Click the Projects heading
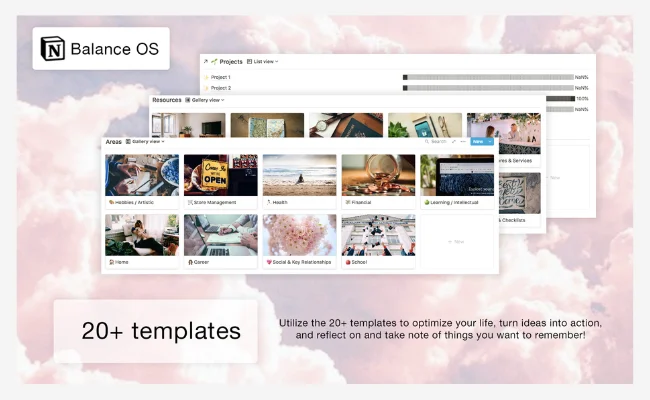650x400 pixels. tap(231, 61)
